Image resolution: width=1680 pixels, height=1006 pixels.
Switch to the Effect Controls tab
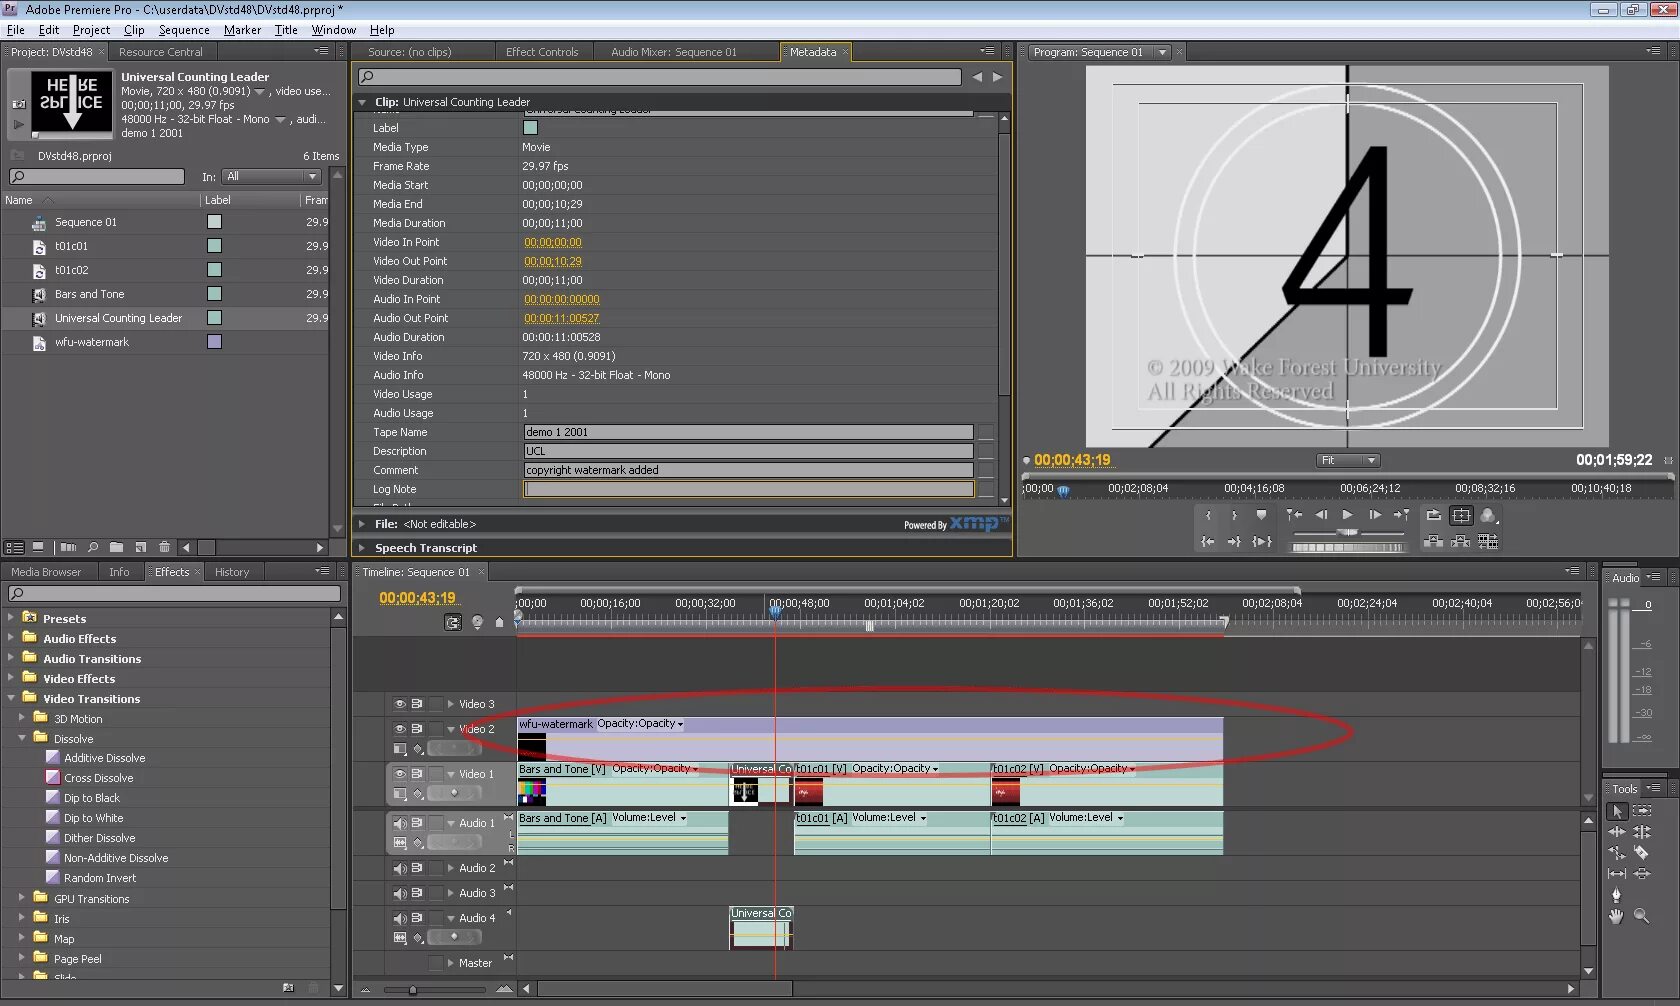(x=542, y=52)
